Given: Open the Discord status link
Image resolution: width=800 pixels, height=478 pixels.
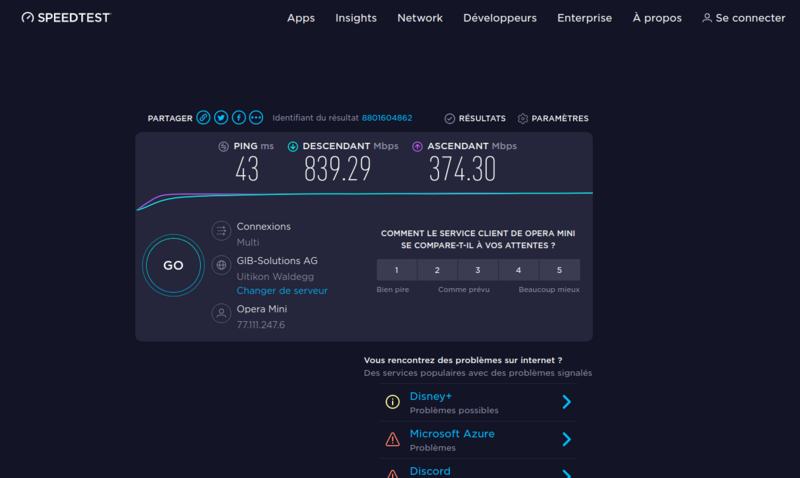Looking at the screenshot, I should (x=430, y=471).
